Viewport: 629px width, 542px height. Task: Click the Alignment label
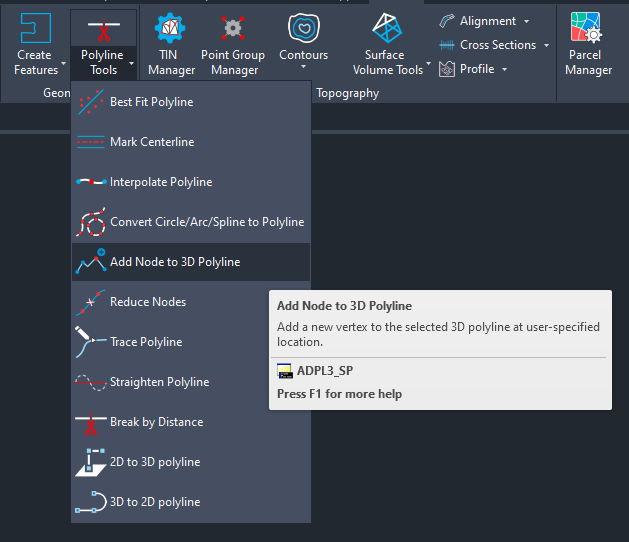tap(488, 21)
